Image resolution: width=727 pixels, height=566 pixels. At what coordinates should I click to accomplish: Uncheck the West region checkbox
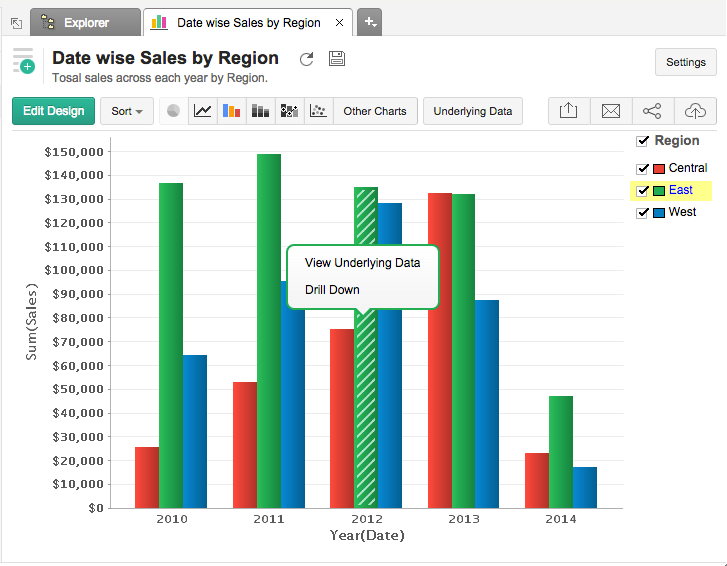coord(643,213)
